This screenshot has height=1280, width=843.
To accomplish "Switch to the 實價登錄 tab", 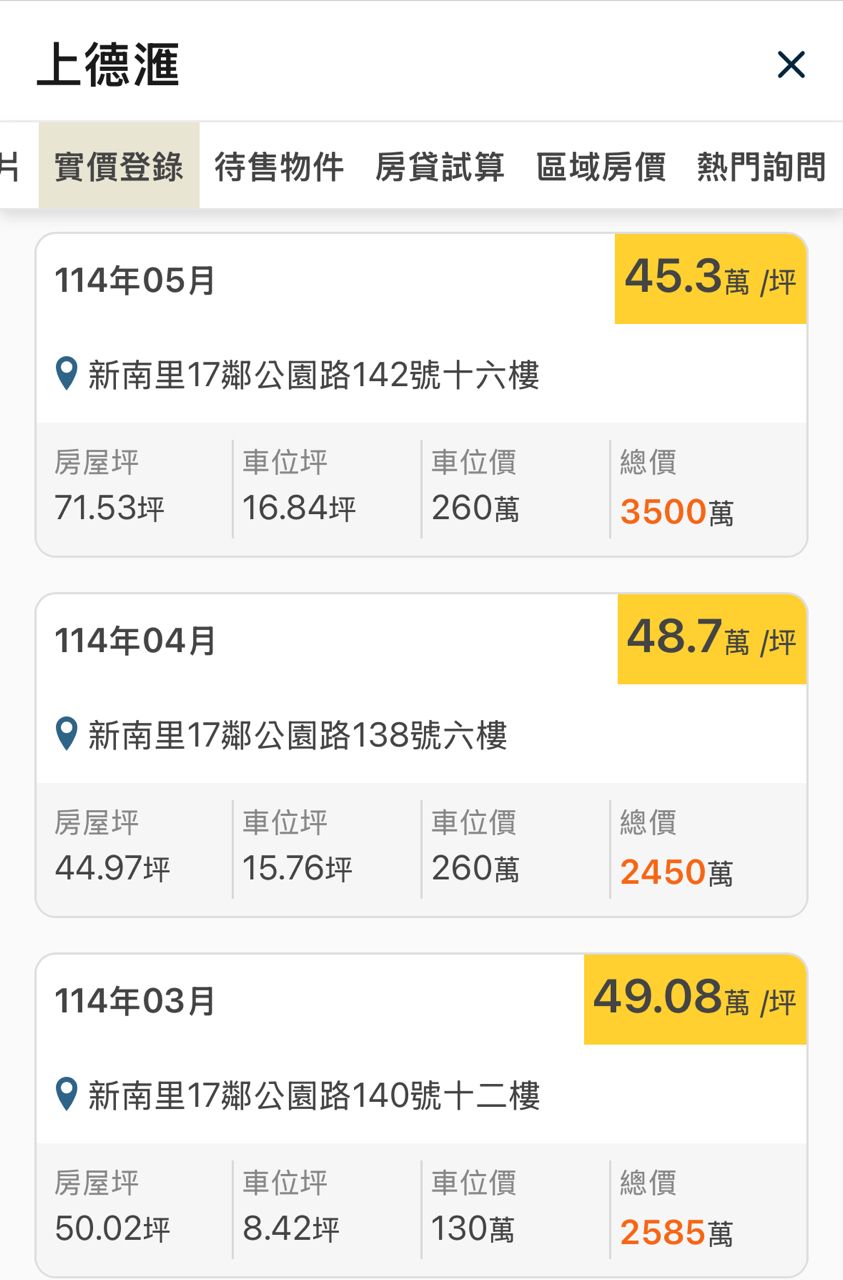I will pyautogui.click(x=119, y=166).
